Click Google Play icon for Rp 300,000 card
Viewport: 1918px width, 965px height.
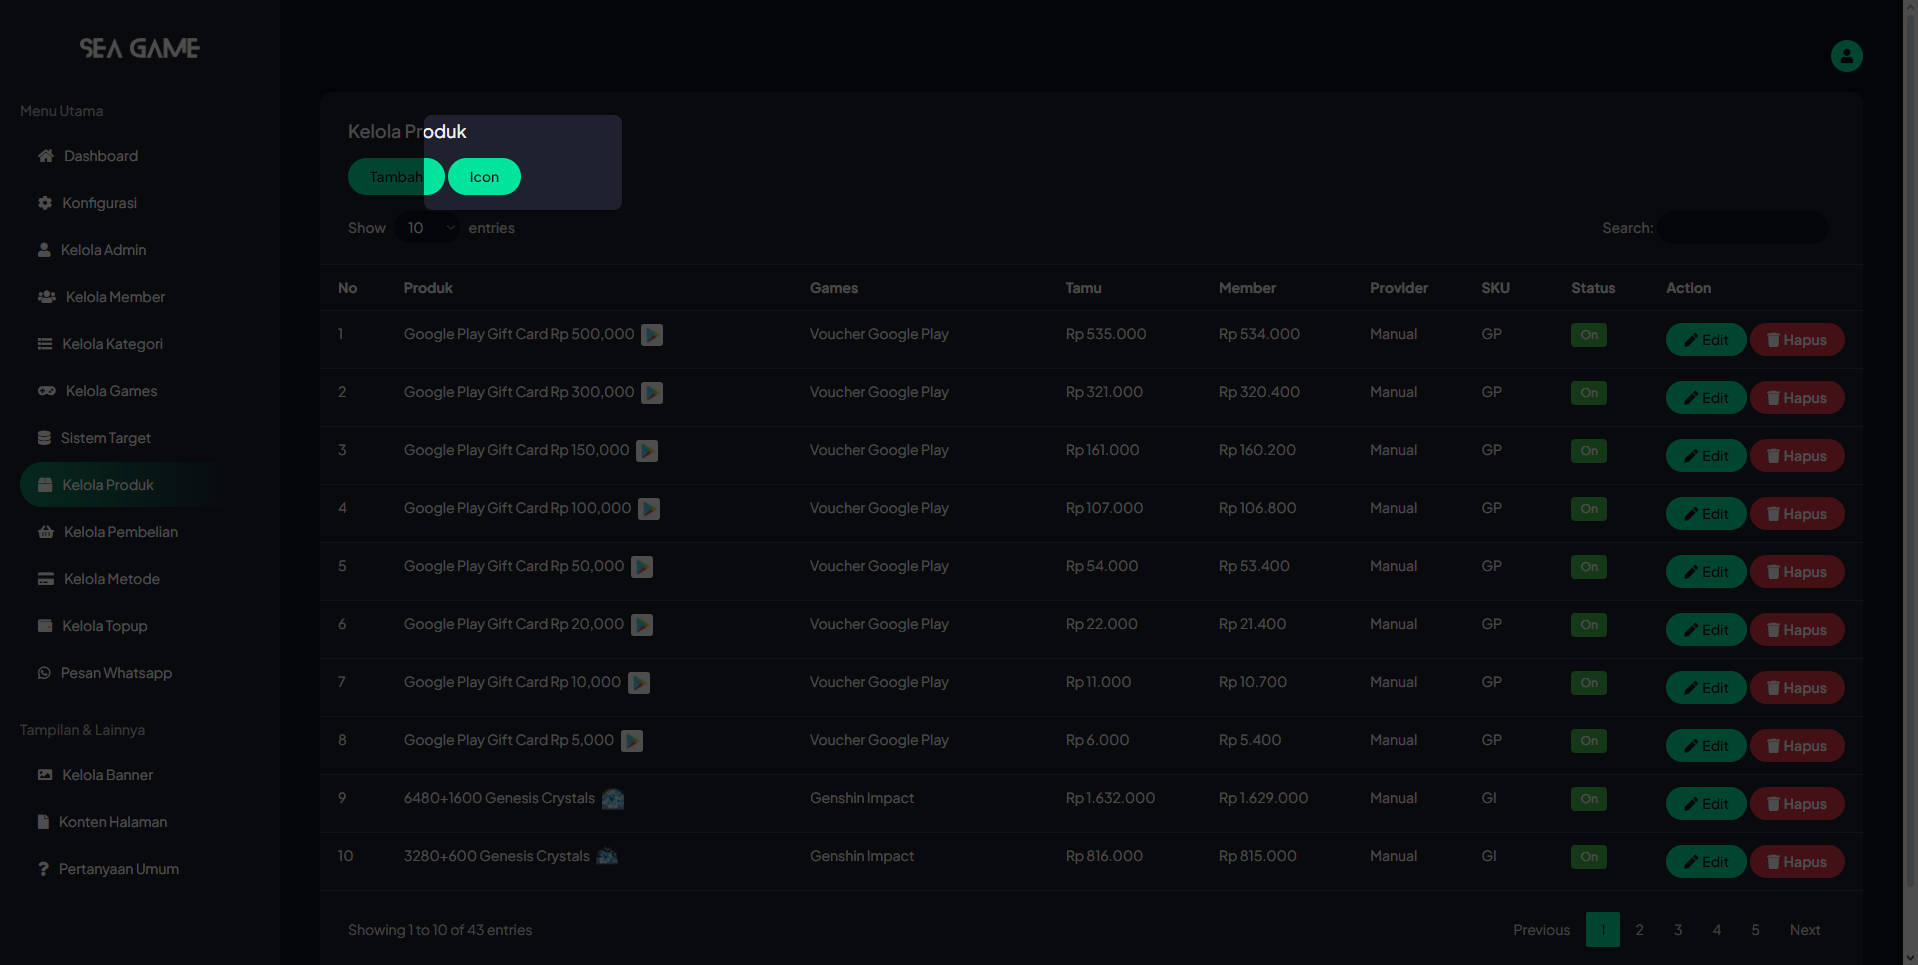[x=652, y=393]
